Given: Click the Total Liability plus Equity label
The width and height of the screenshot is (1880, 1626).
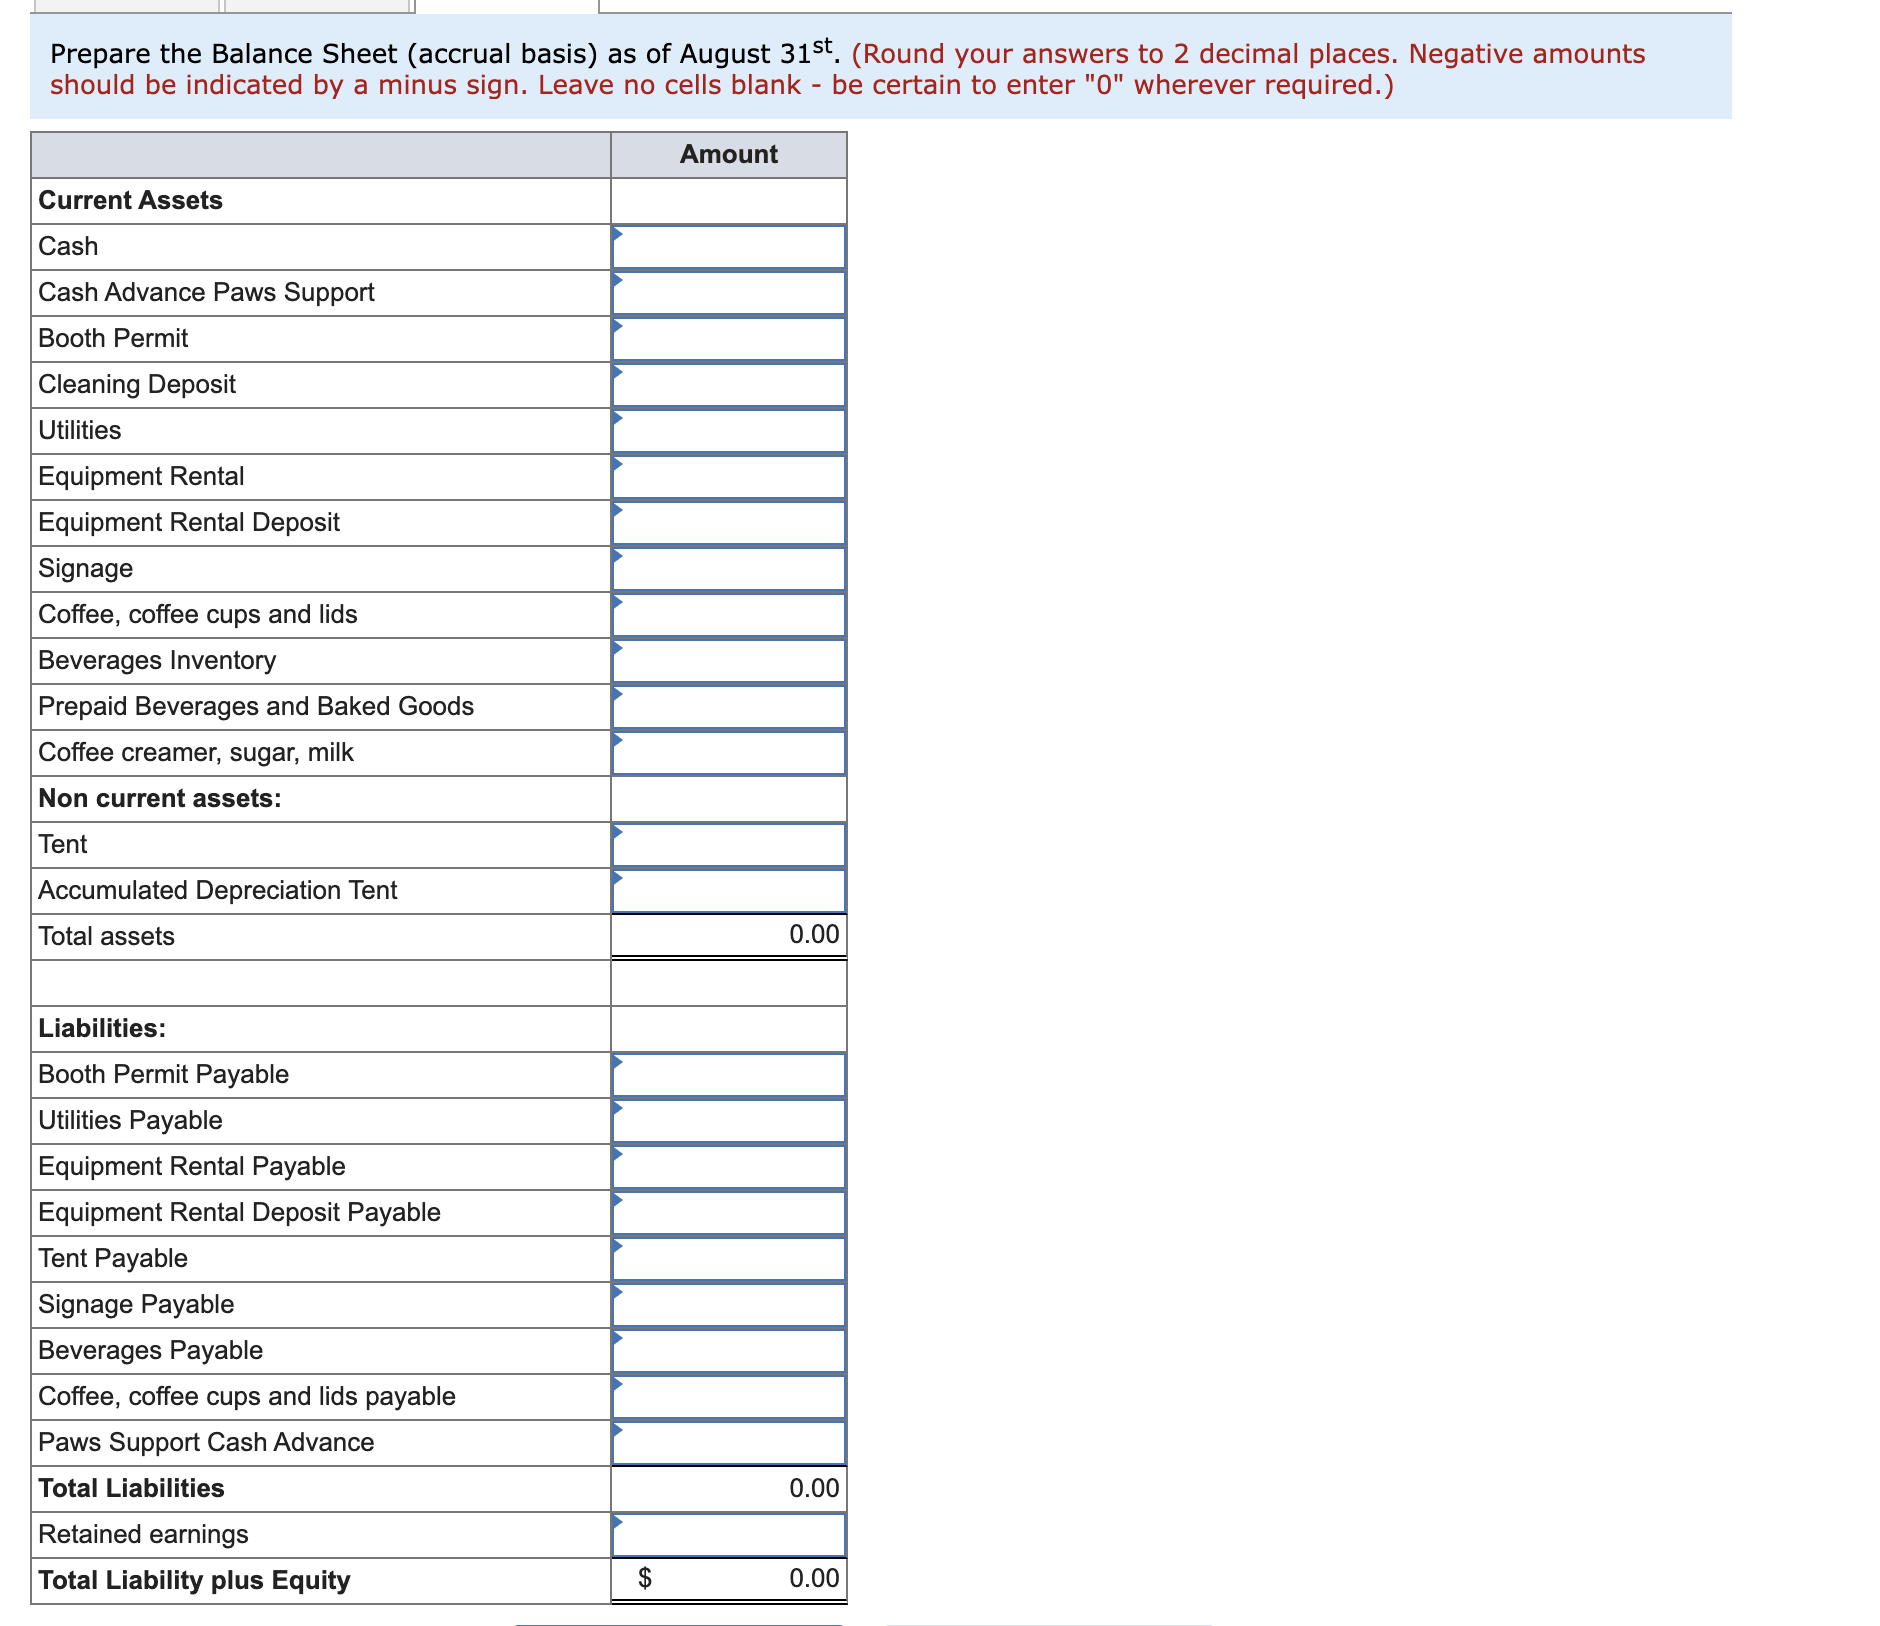Looking at the screenshot, I should [194, 1580].
